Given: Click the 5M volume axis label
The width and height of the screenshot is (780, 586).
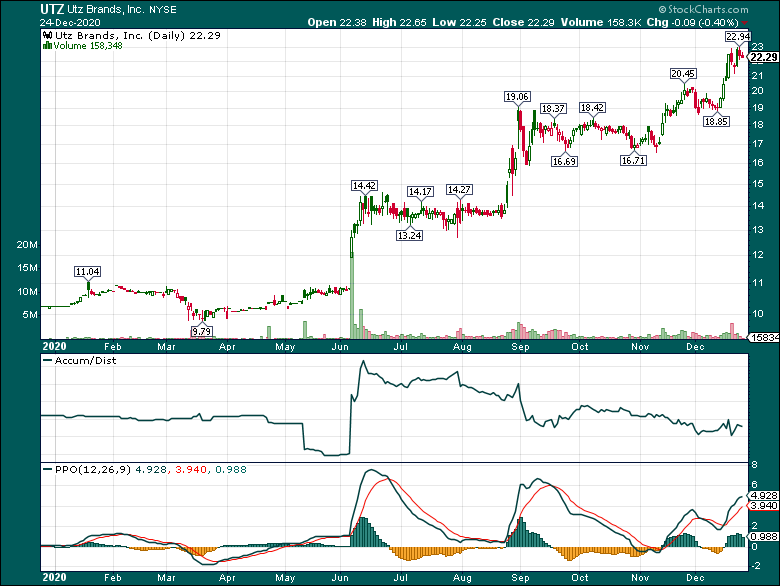Looking at the screenshot, I should pyautogui.click(x=30, y=314).
